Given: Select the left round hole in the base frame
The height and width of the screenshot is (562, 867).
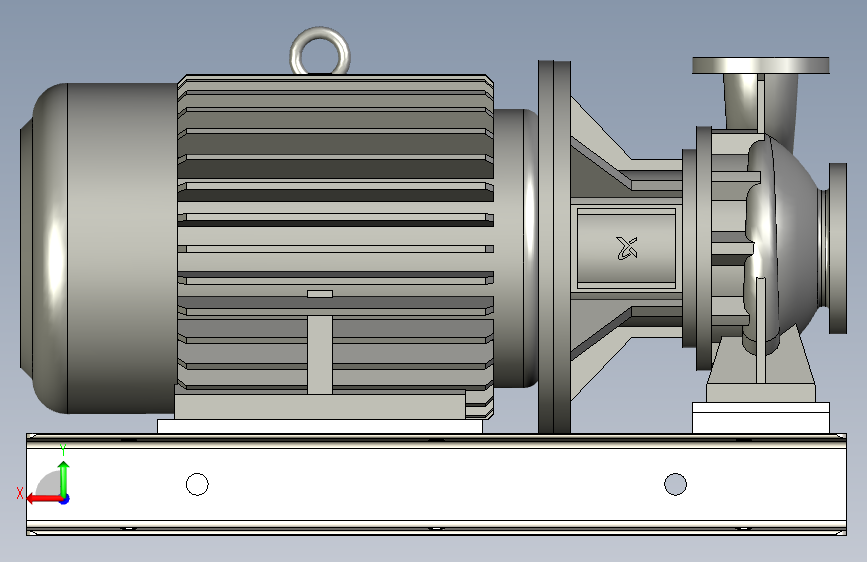Looking at the screenshot, I should [197, 485].
